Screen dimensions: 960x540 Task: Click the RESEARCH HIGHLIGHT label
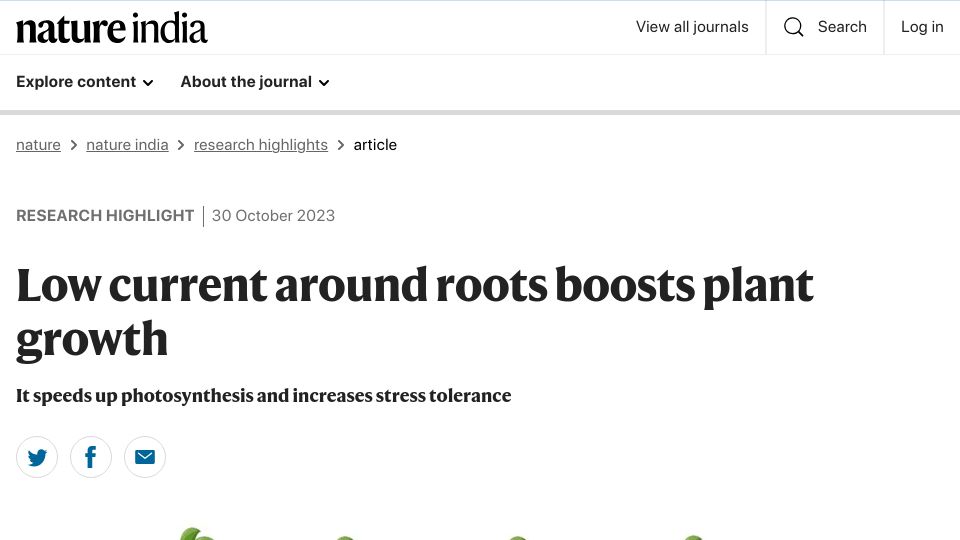(x=105, y=216)
